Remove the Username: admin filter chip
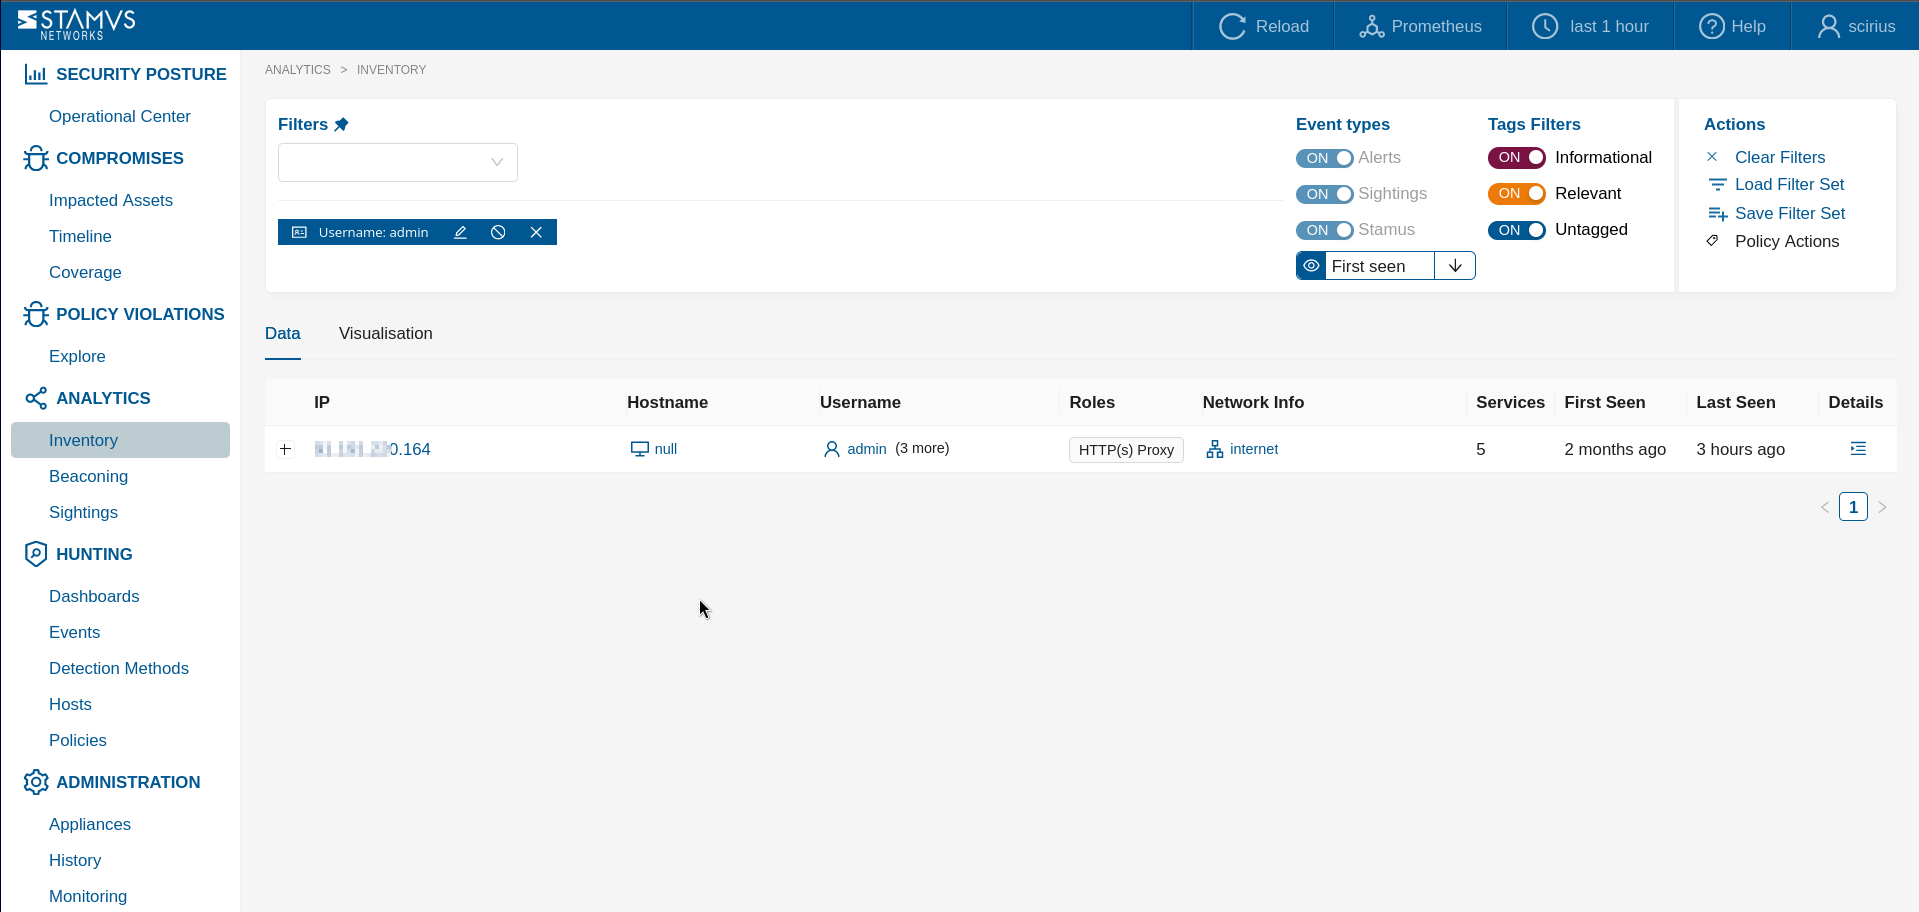Screen dimensions: 1919x912 [536, 232]
